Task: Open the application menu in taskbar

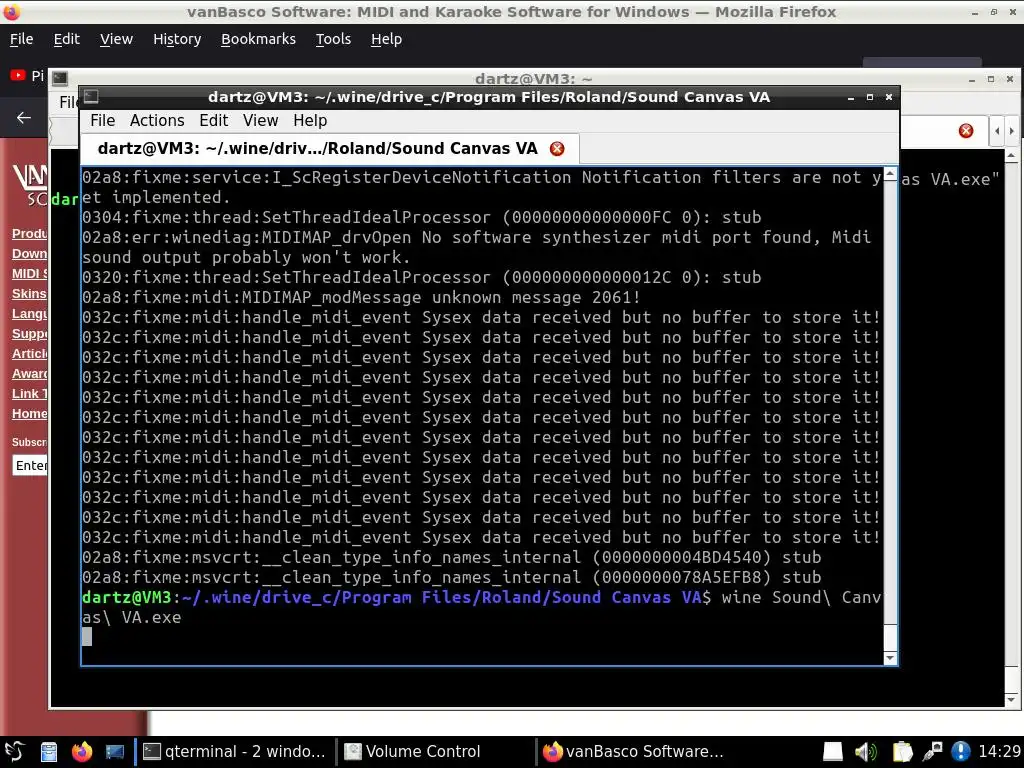Action: coord(14,752)
